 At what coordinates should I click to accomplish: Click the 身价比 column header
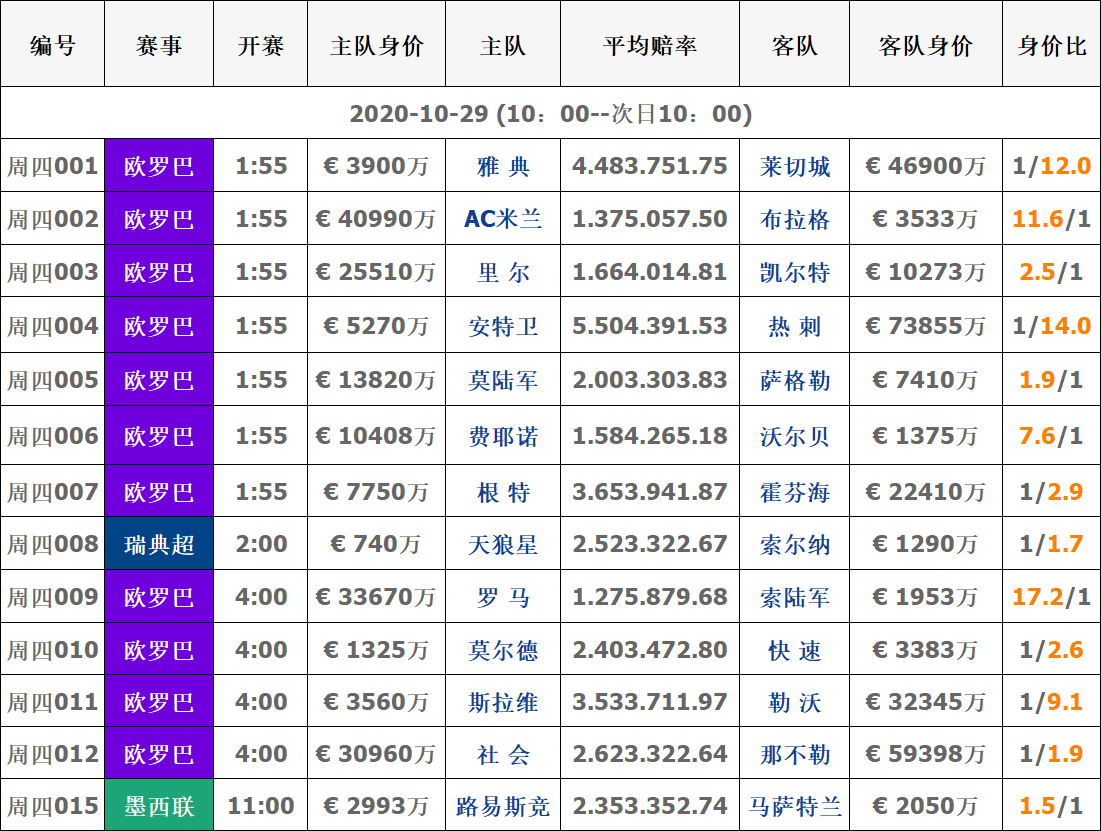[1051, 46]
